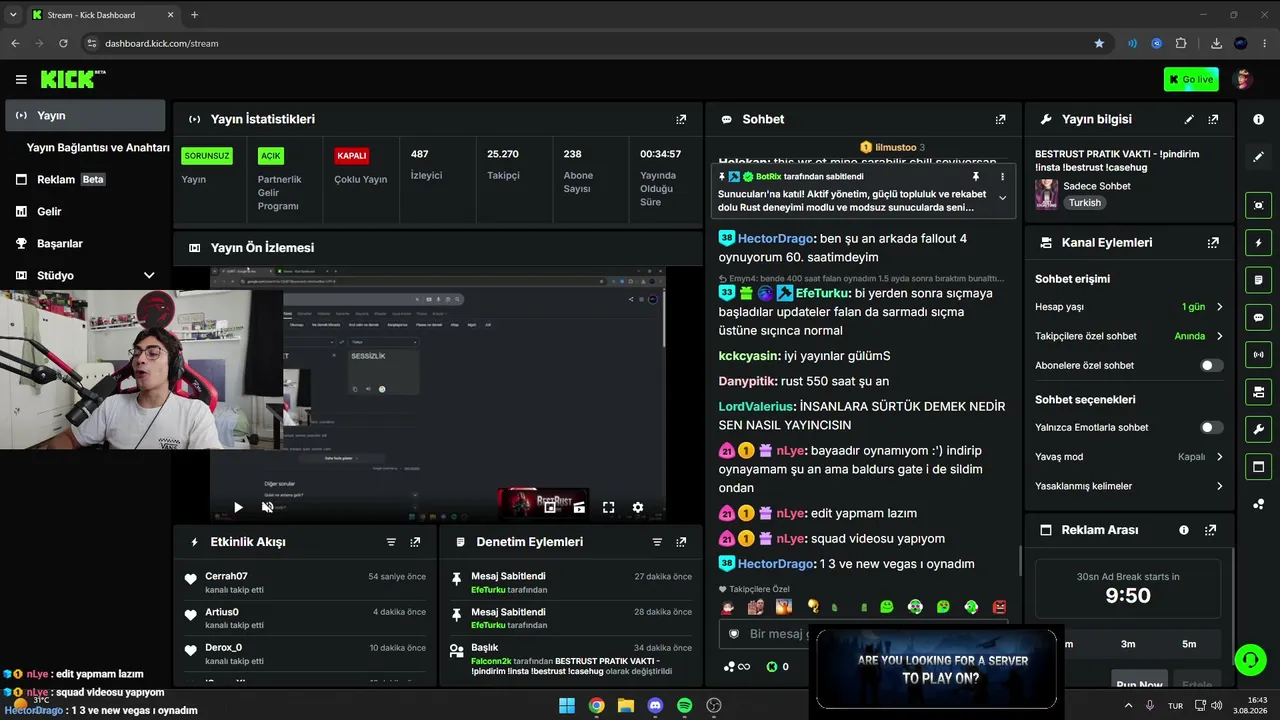Screen dimensions: 1280x720
Task: Toggle the broadcast stats widget in right rail
Action: coord(1258,354)
